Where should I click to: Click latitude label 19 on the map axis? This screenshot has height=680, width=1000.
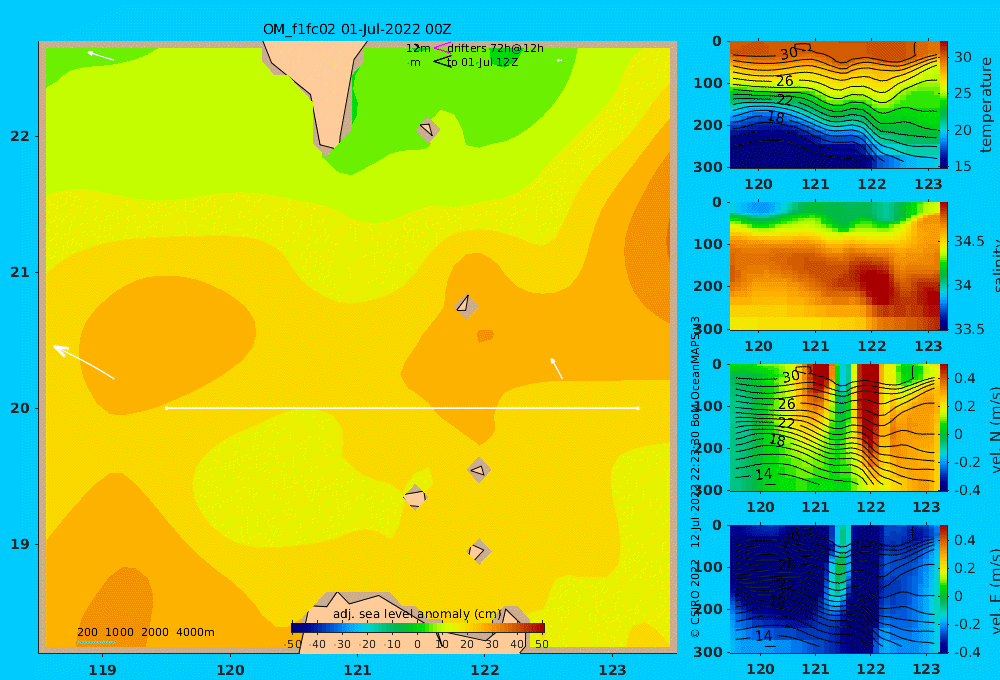(20, 544)
